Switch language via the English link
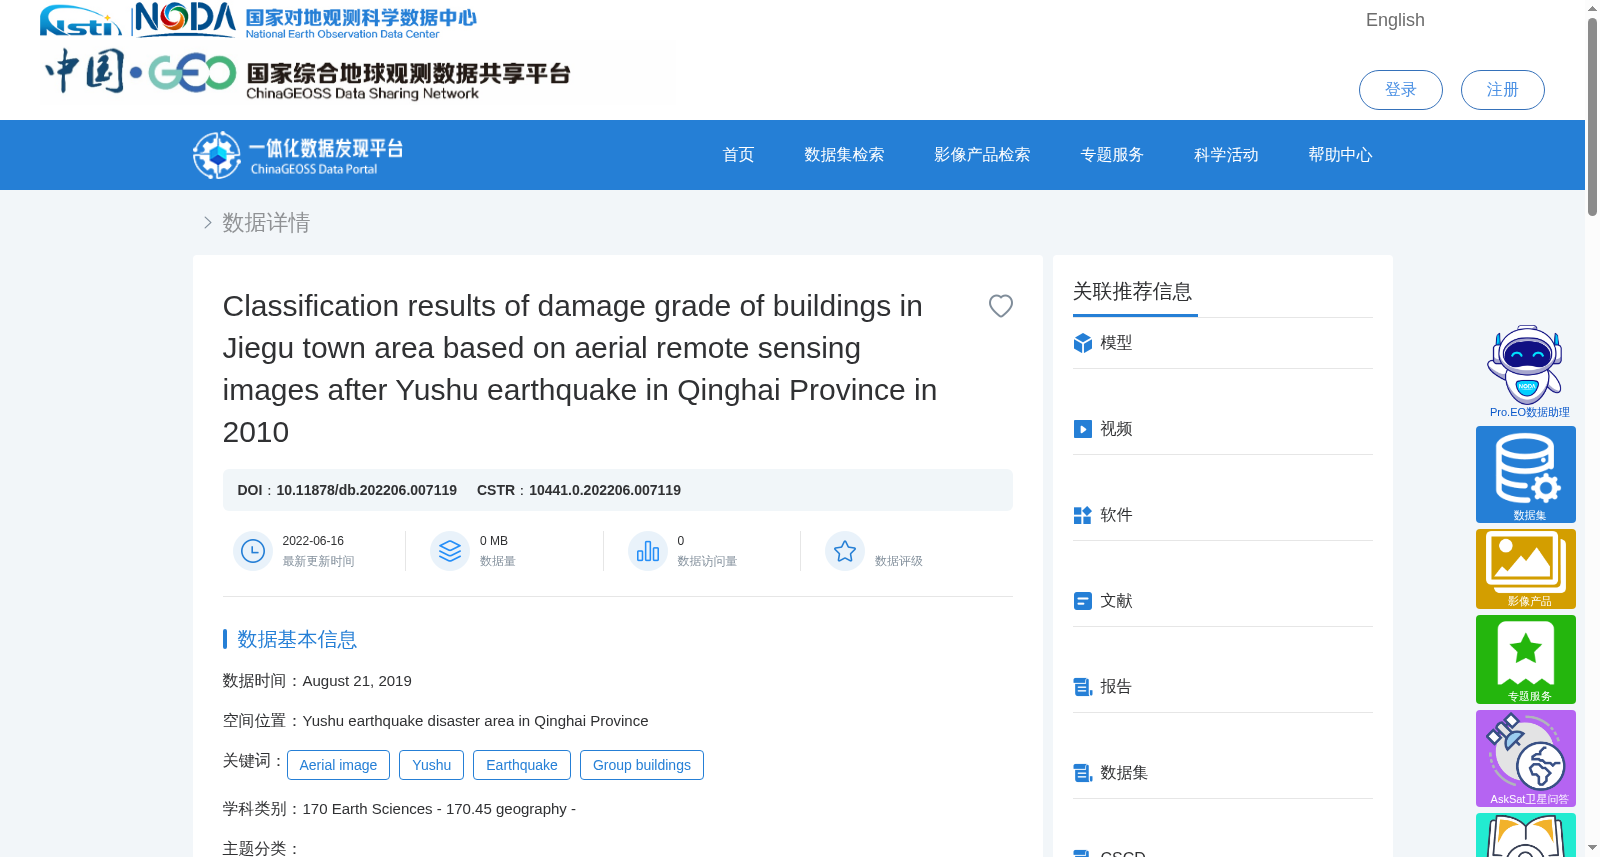 click(1395, 20)
